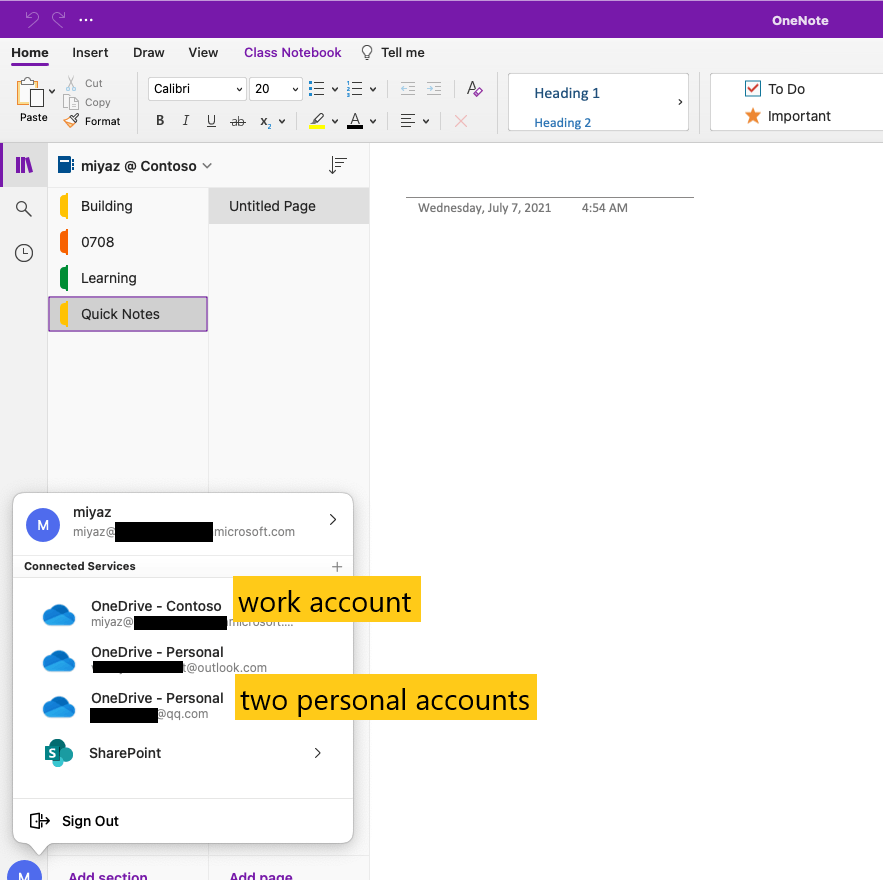The height and width of the screenshot is (880, 883).
Task: Open the highlight color options arrow
Action: coord(335,121)
